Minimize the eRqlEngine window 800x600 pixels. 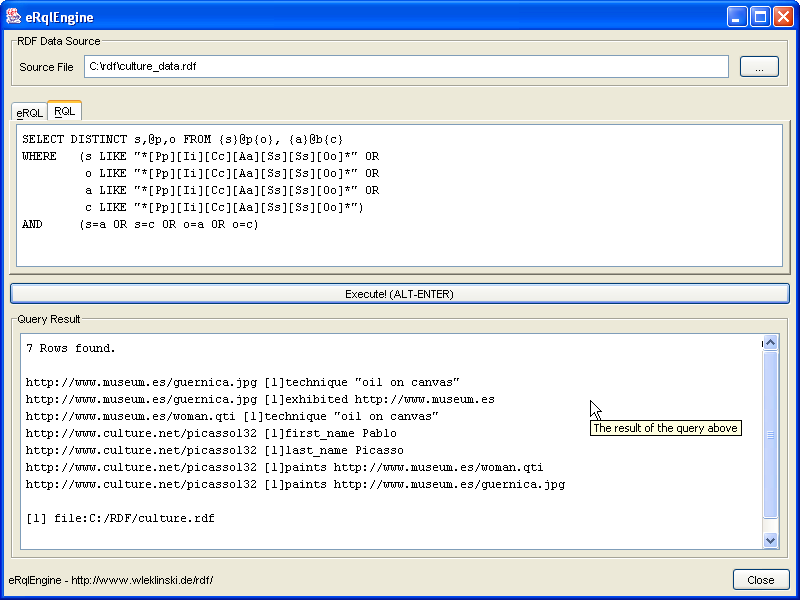point(736,16)
